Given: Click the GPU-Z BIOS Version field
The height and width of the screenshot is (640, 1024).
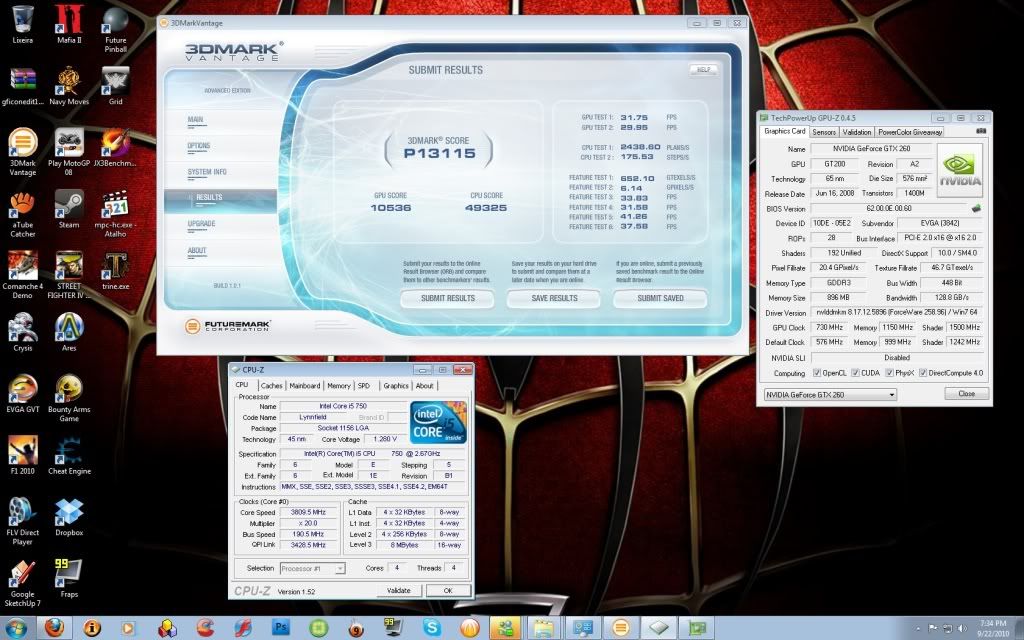Looking at the screenshot, I should pyautogui.click(x=889, y=208).
